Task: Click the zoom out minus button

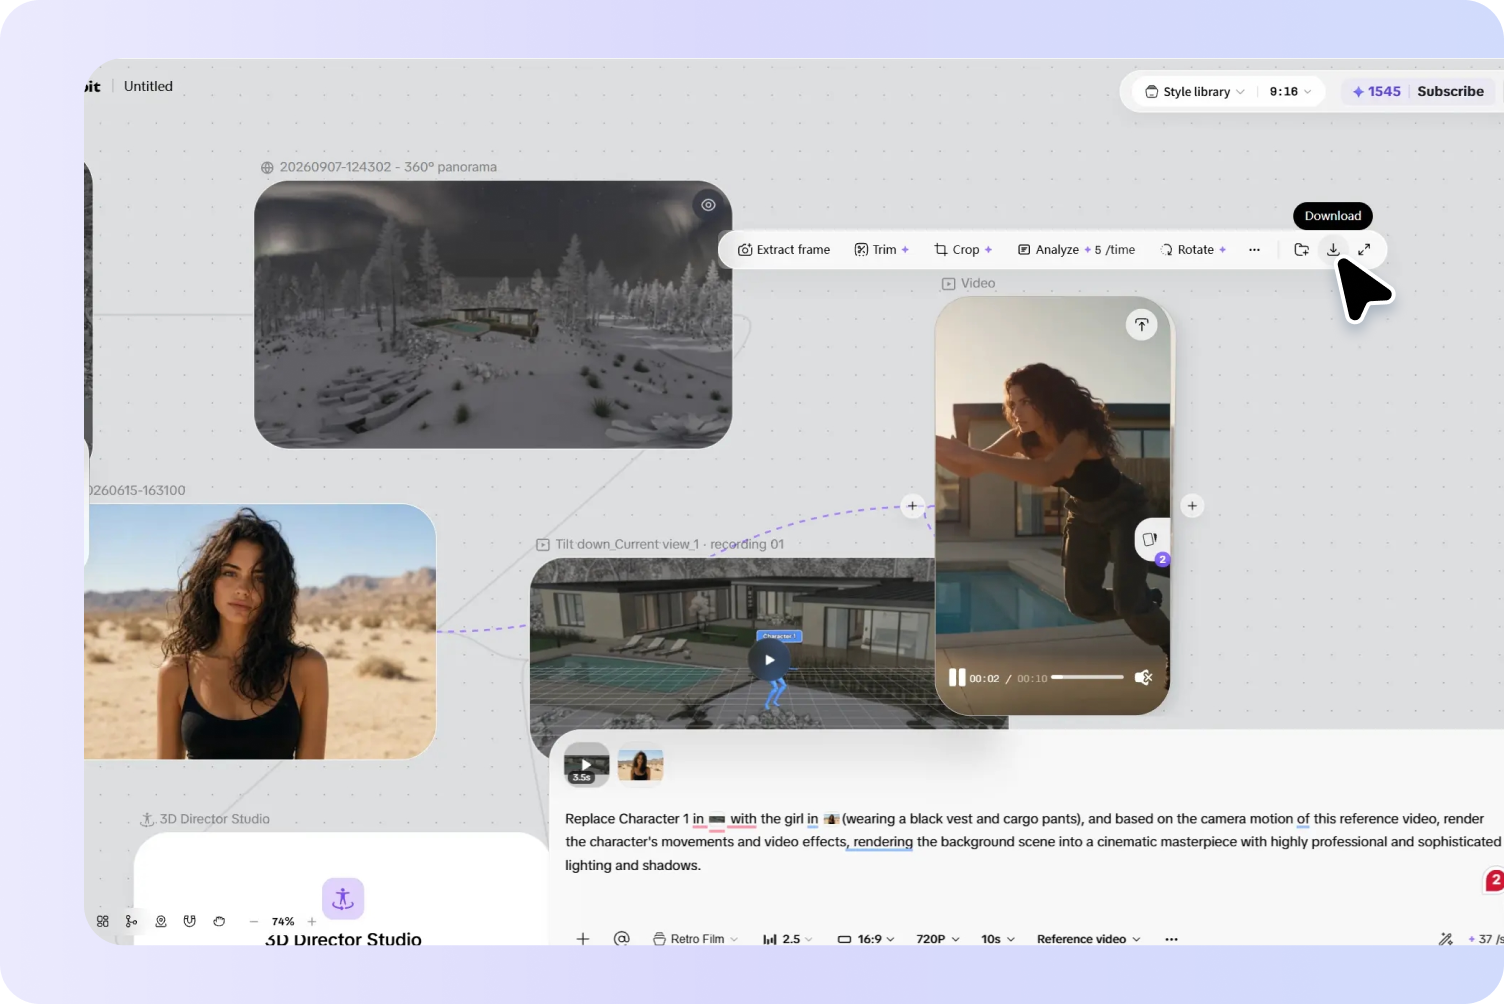Action: pyautogui.click(x=254, y=921)
